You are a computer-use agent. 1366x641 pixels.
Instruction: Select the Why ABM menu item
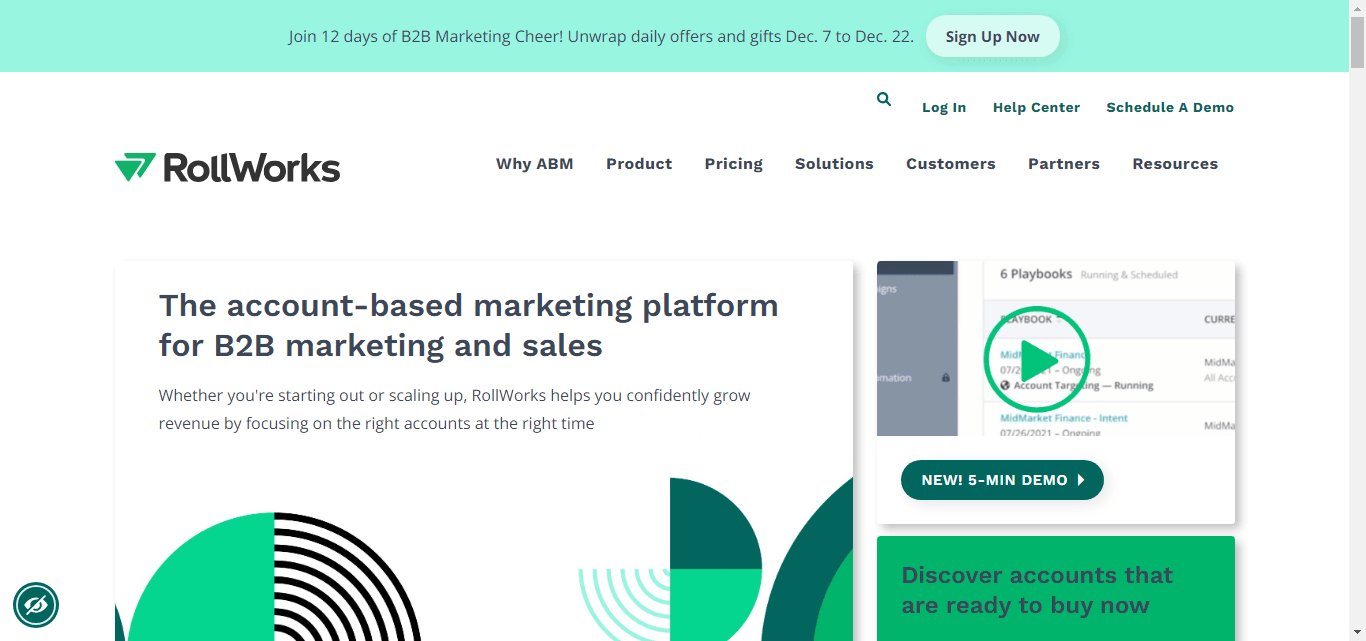coord(535,163)
